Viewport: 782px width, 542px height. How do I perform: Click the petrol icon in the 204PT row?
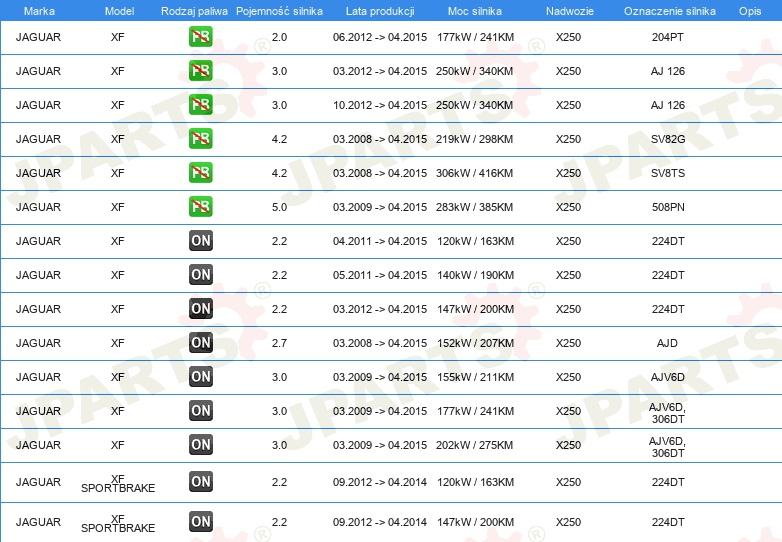pos(200,37)
